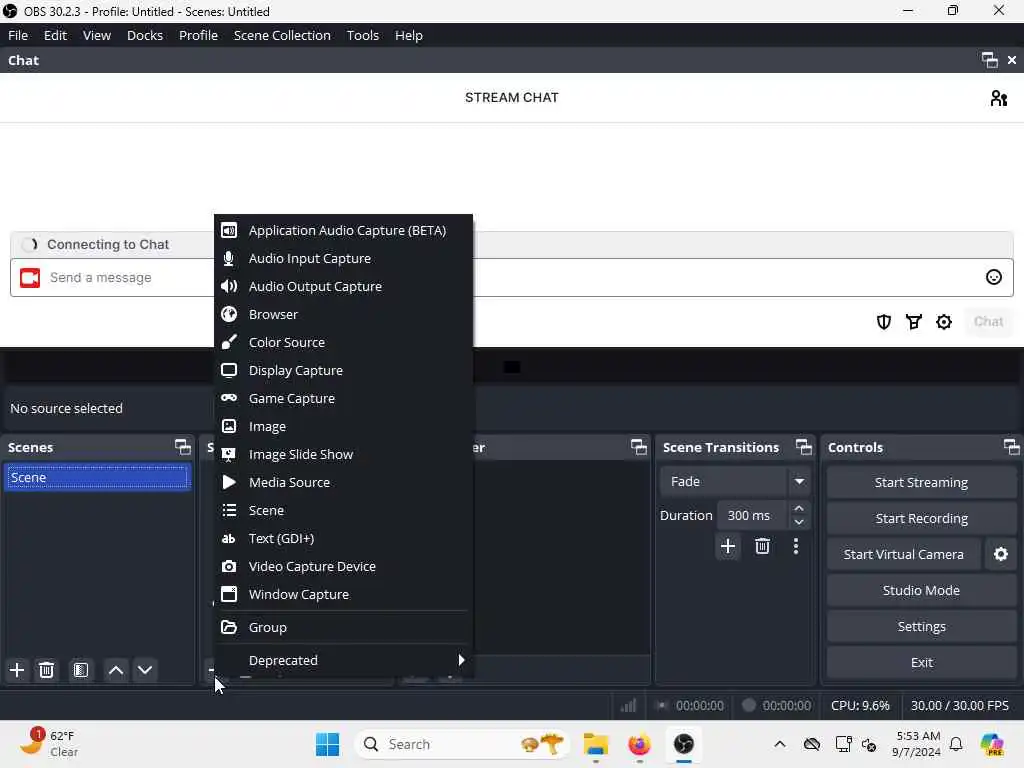Choose Scene as a source
The image size is (1024, 768).
pos(343,511)
